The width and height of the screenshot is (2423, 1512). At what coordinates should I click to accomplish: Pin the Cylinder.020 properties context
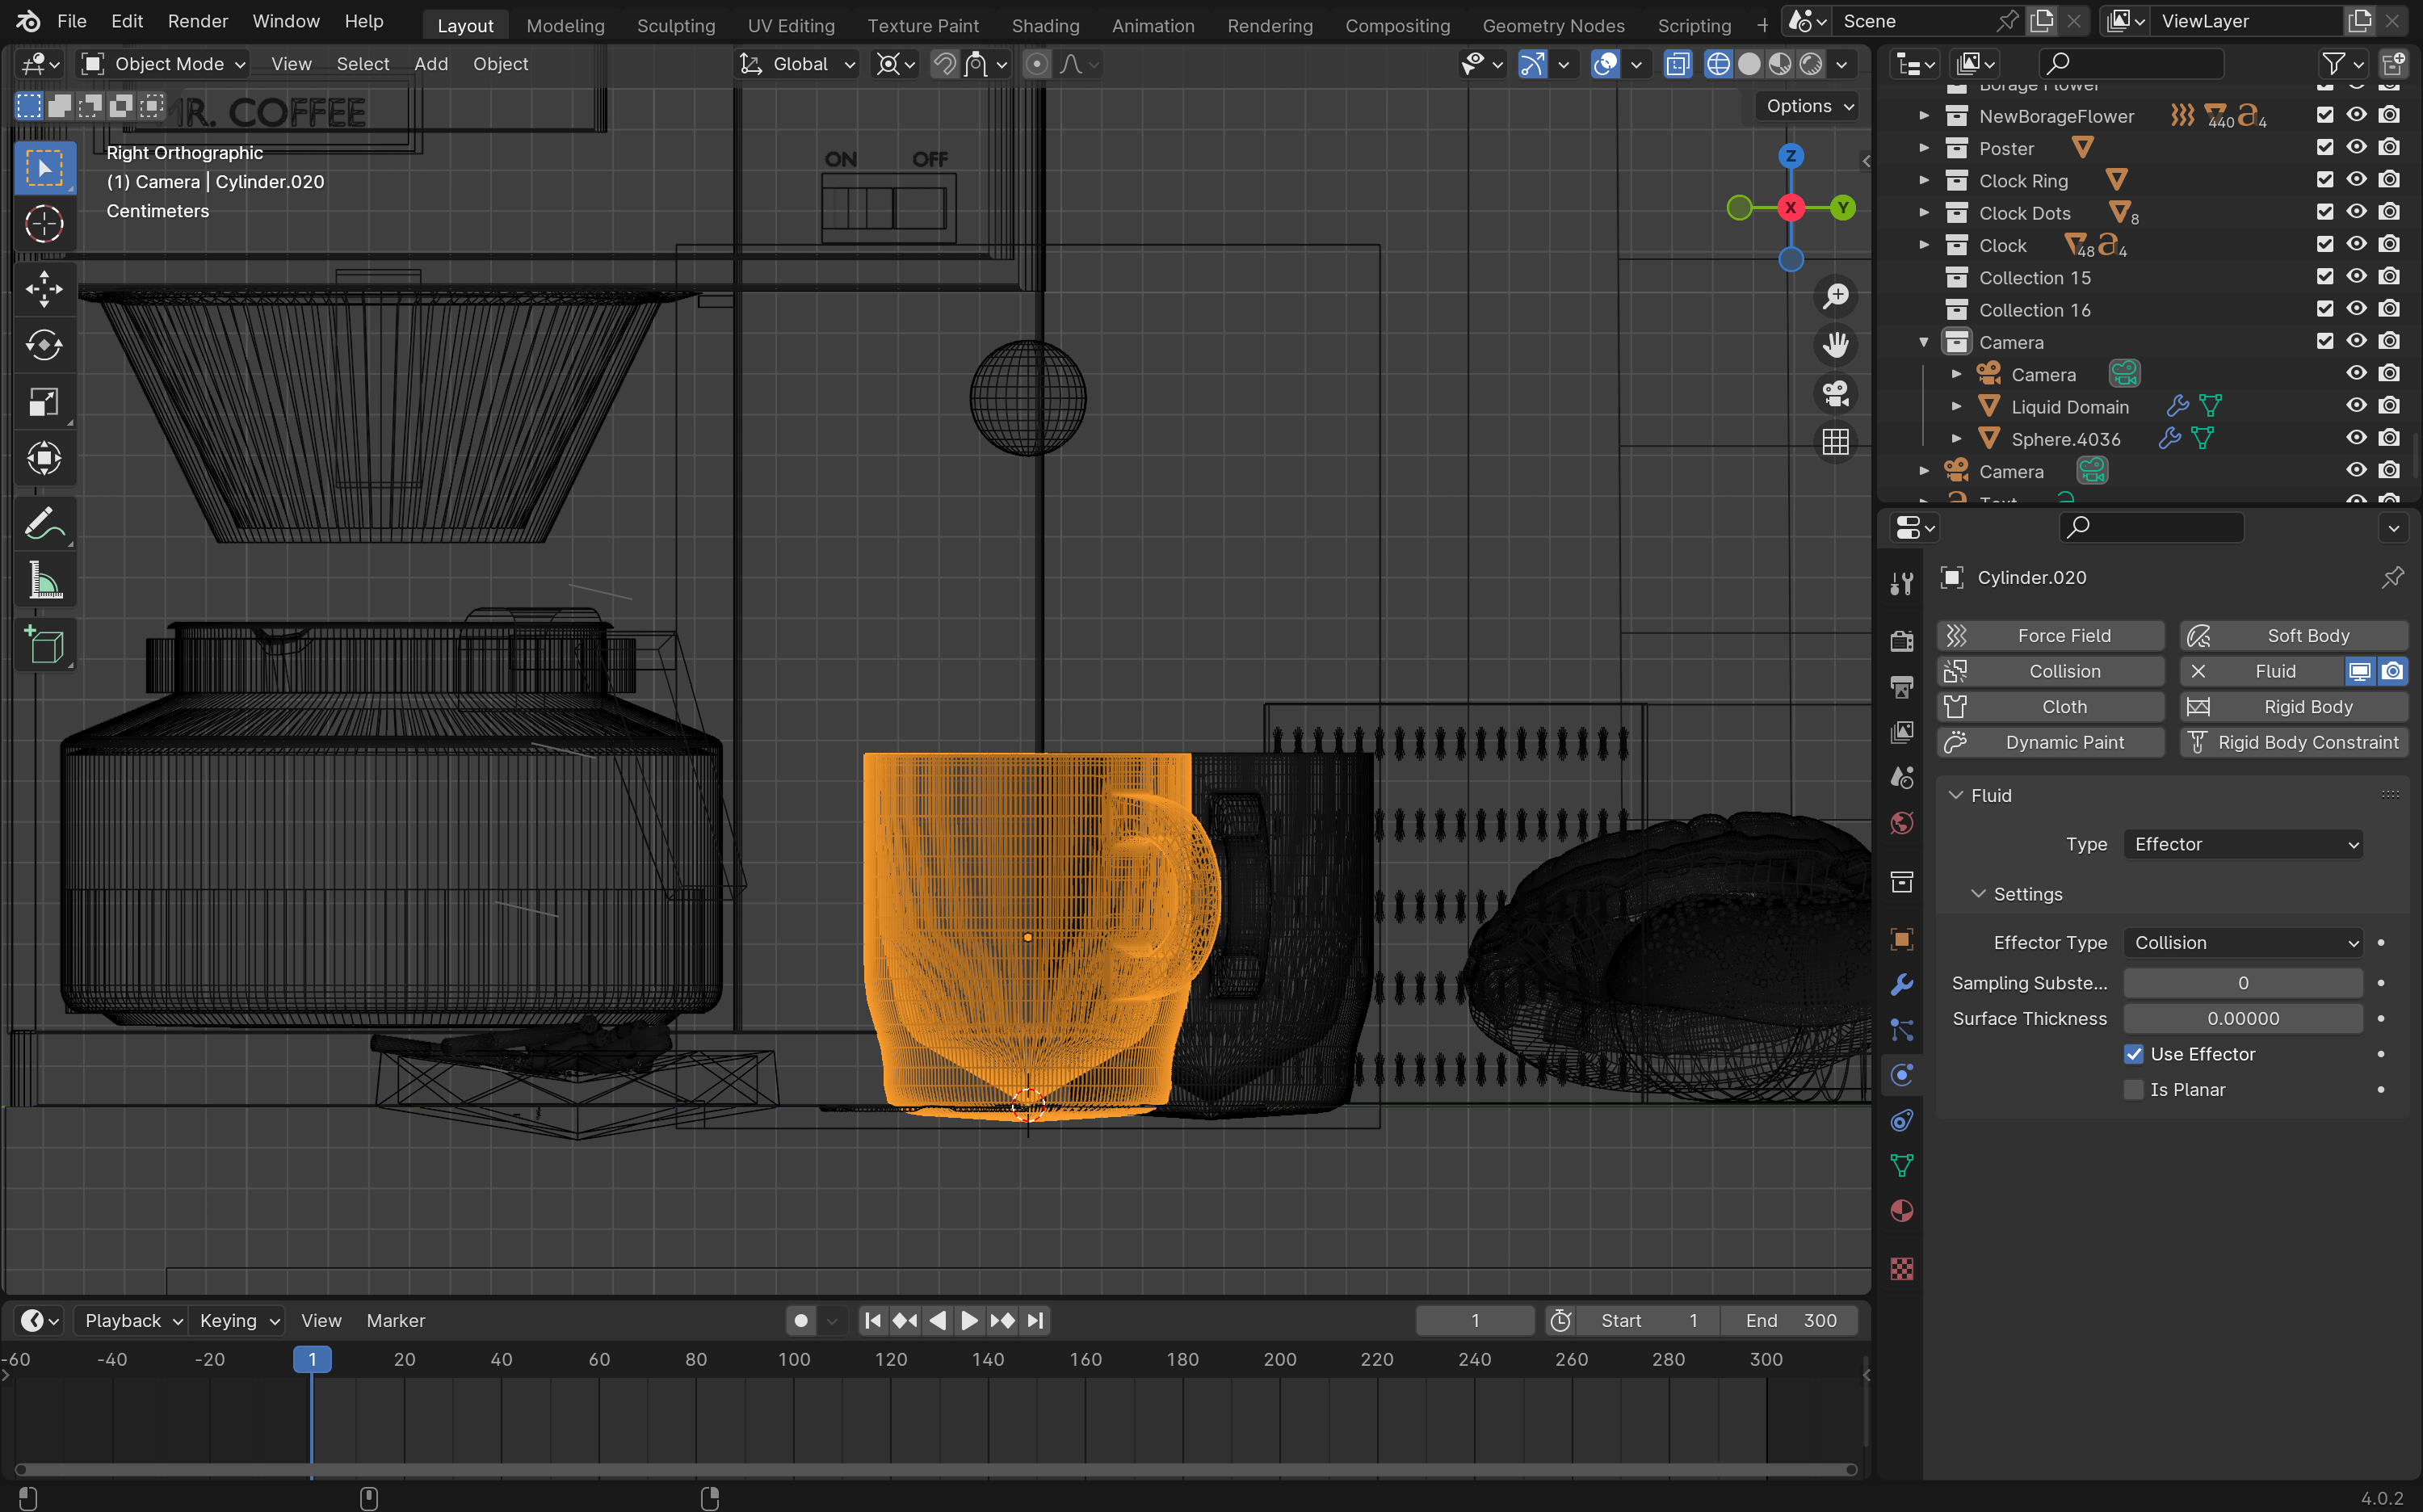point(2393,577)
